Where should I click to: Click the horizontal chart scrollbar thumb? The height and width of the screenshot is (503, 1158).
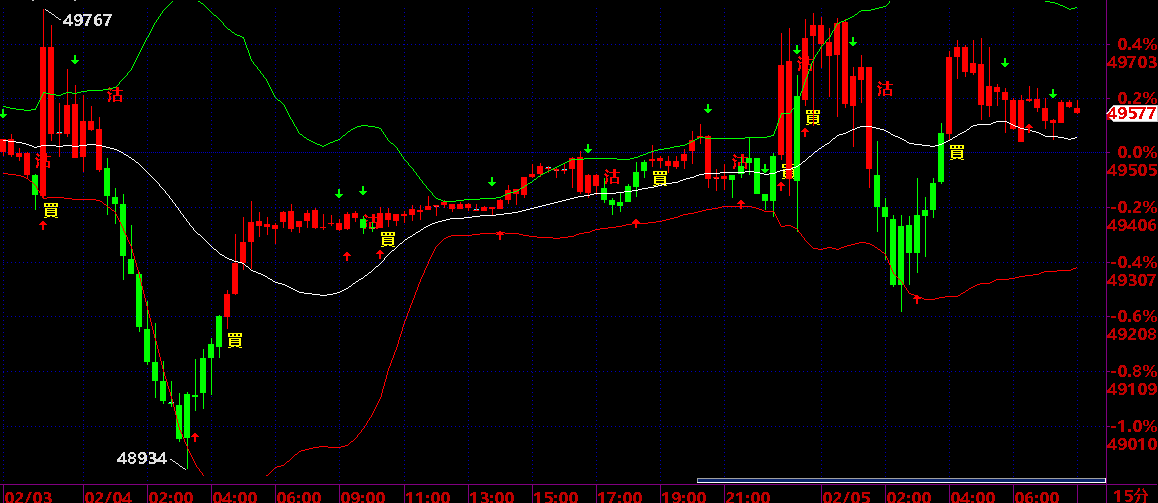901,480
